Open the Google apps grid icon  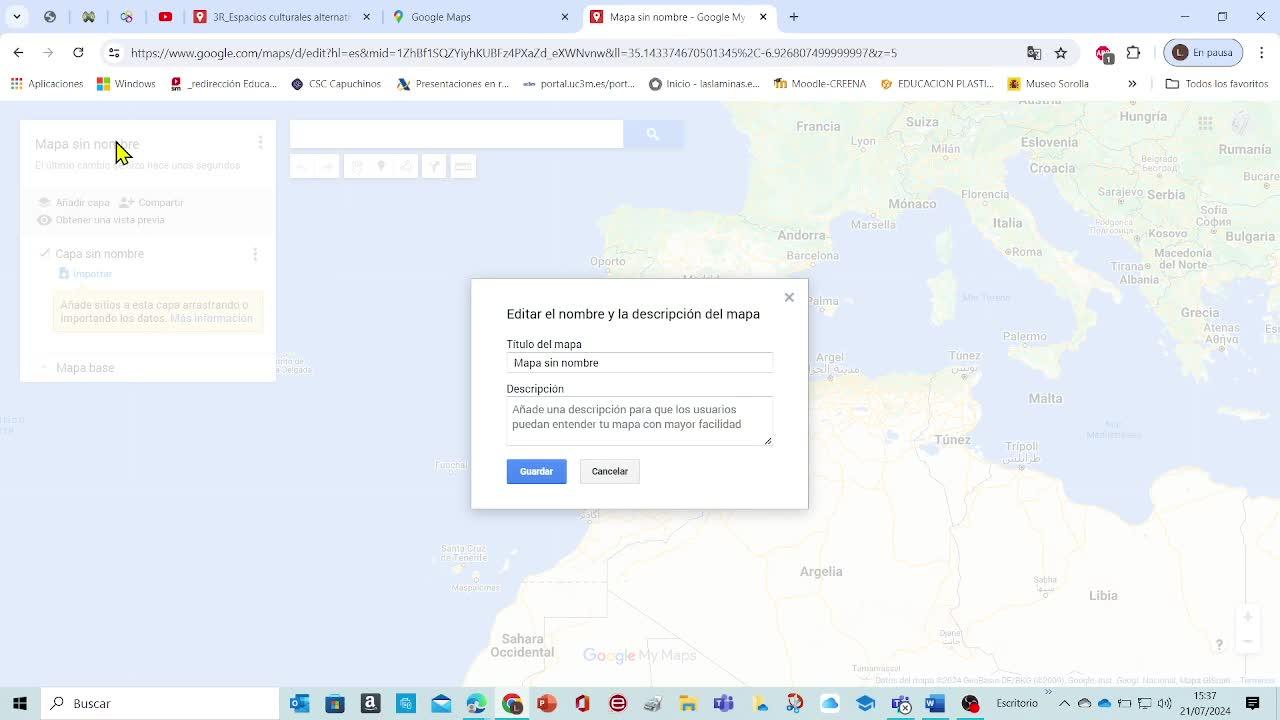pyautogui.click(x=1205, y=124)
